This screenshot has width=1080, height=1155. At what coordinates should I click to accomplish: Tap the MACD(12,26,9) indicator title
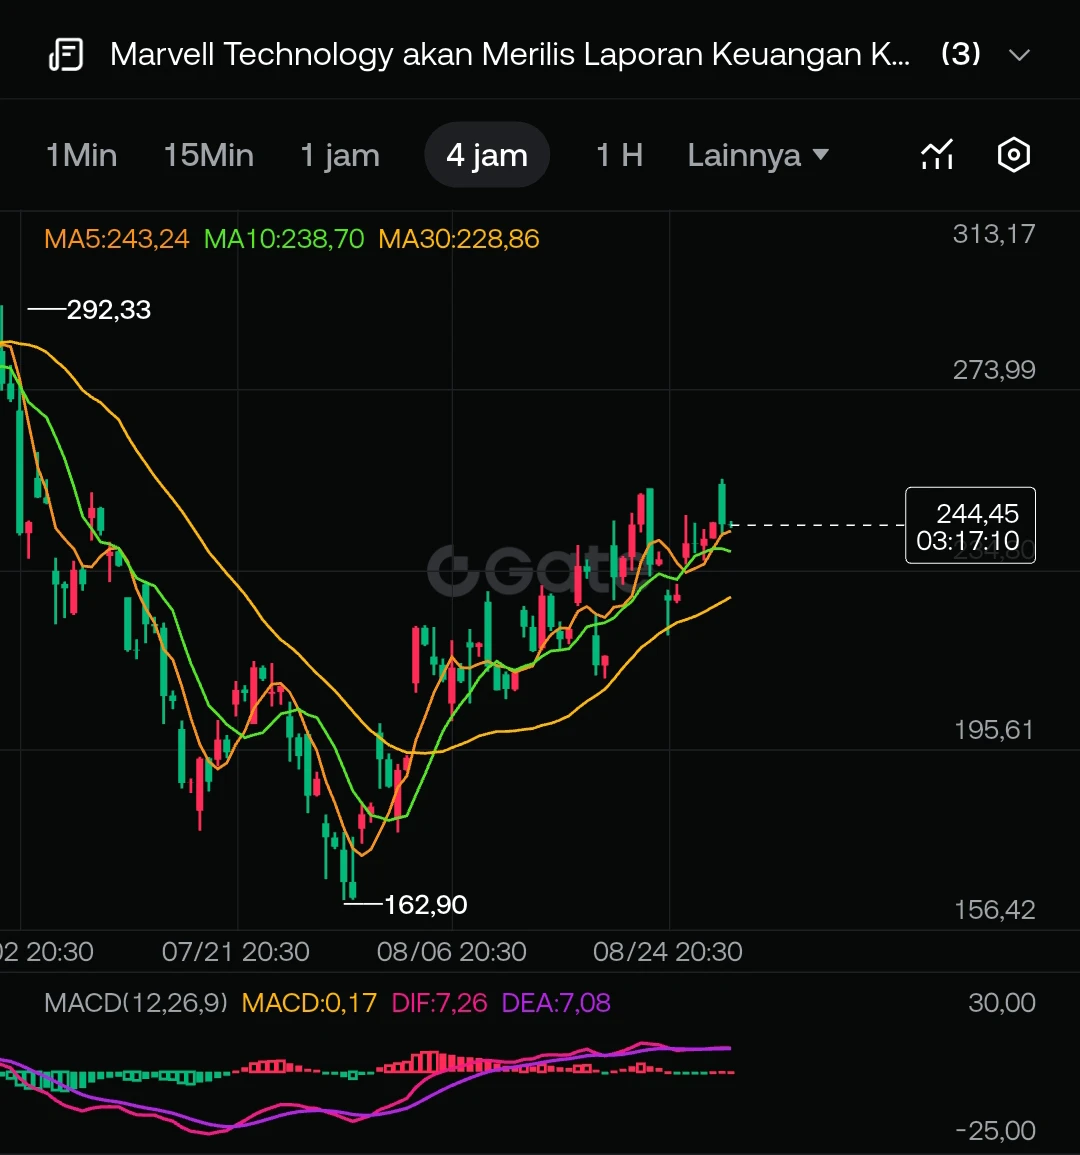pyautogui.click(x=136, y=1003)
